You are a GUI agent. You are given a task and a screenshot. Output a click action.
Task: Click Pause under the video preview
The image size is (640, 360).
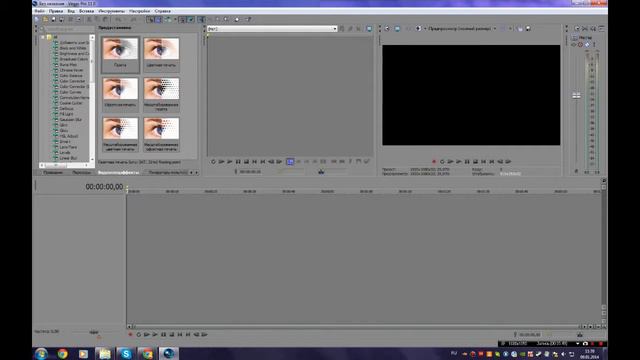(x=467, y=162)
